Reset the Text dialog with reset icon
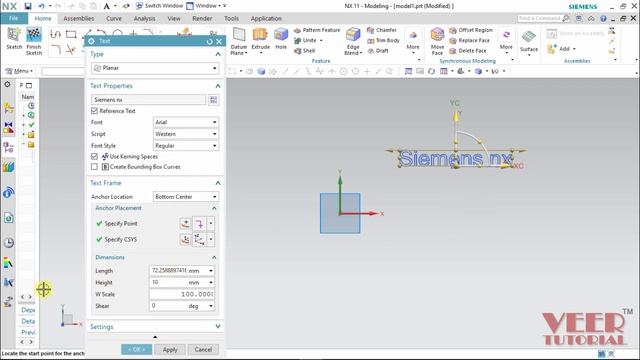 210,41
